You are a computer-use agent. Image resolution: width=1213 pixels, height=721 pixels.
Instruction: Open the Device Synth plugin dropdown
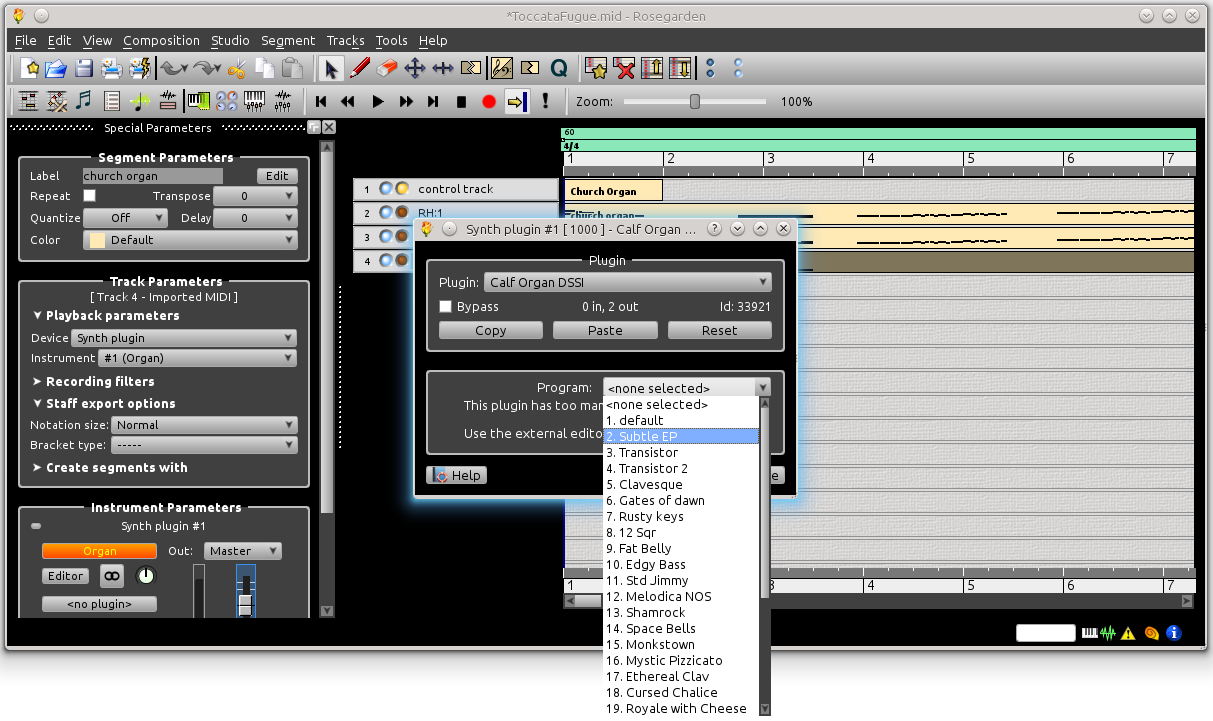click(185, 338)
